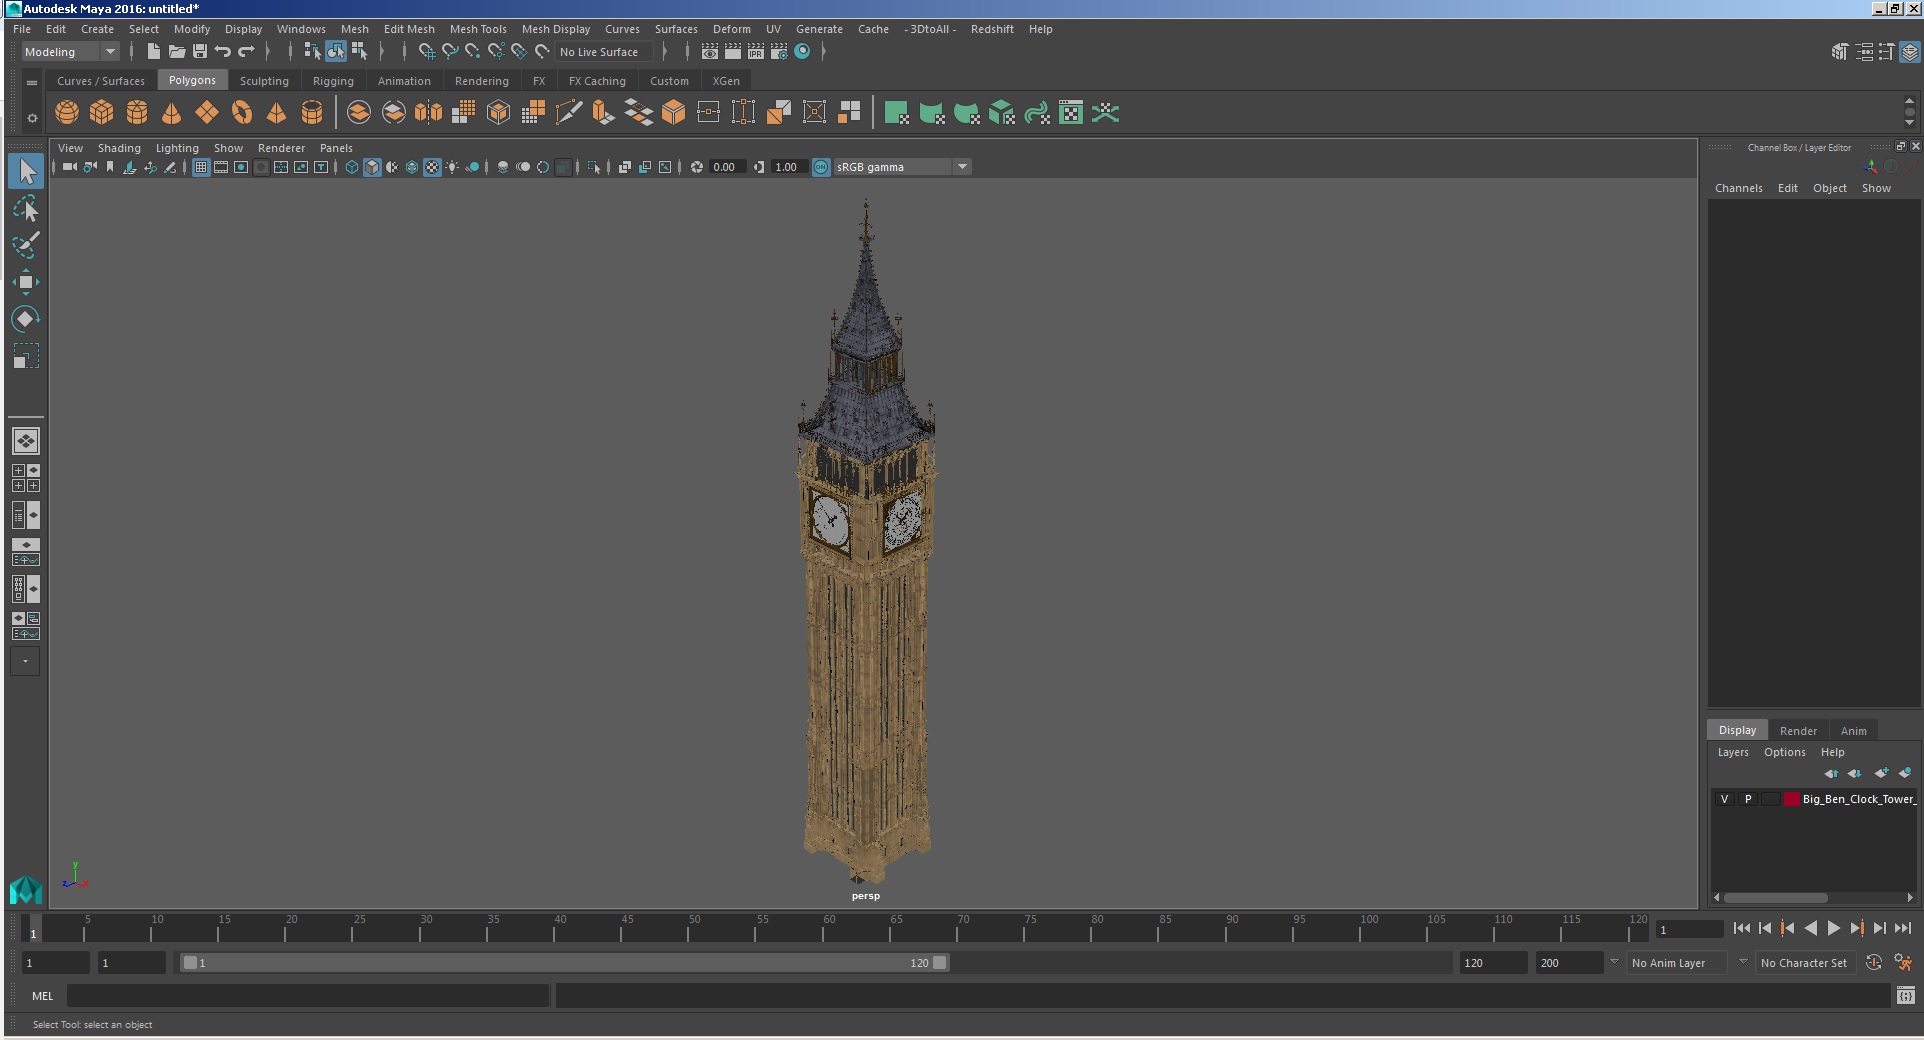Create a polygon pyramid from the shelf

pyautogui.click(x=277, y=113)
